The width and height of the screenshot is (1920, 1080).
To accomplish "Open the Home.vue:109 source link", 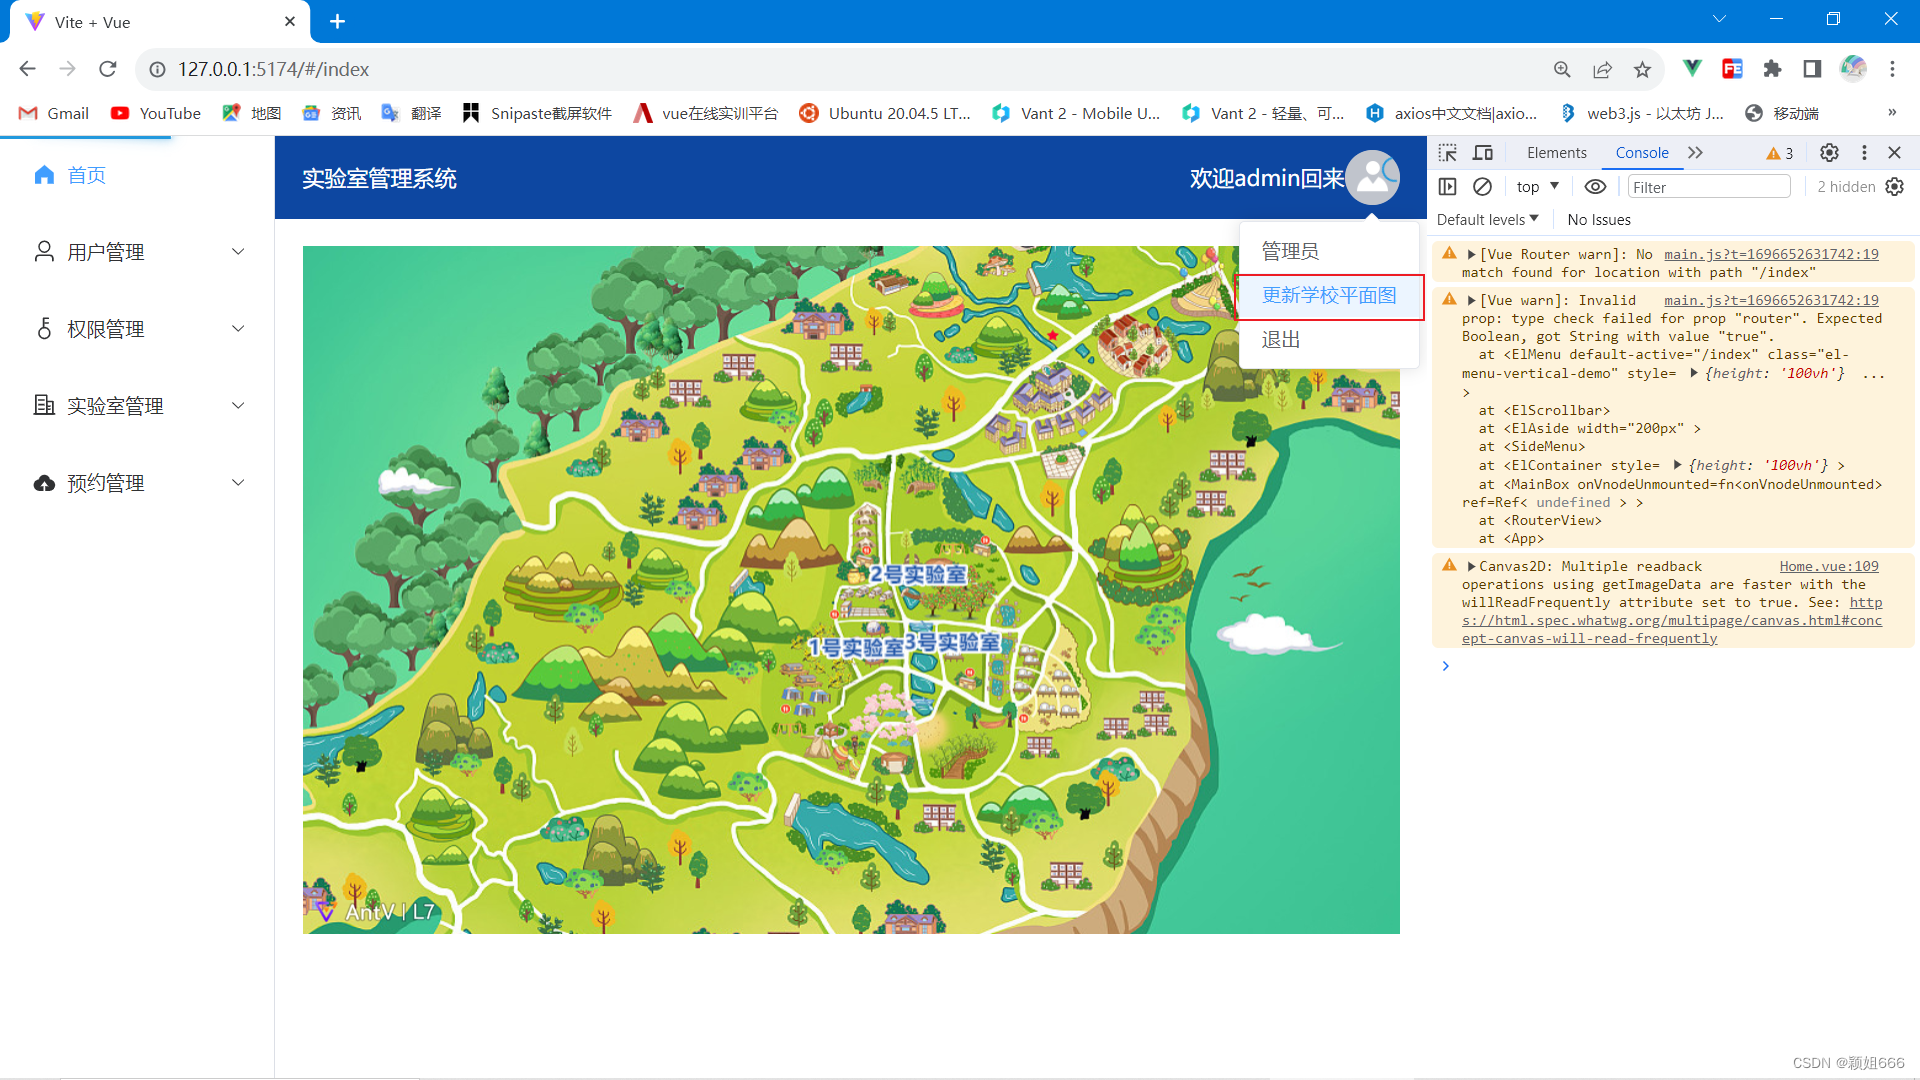I will point(1828,567).
